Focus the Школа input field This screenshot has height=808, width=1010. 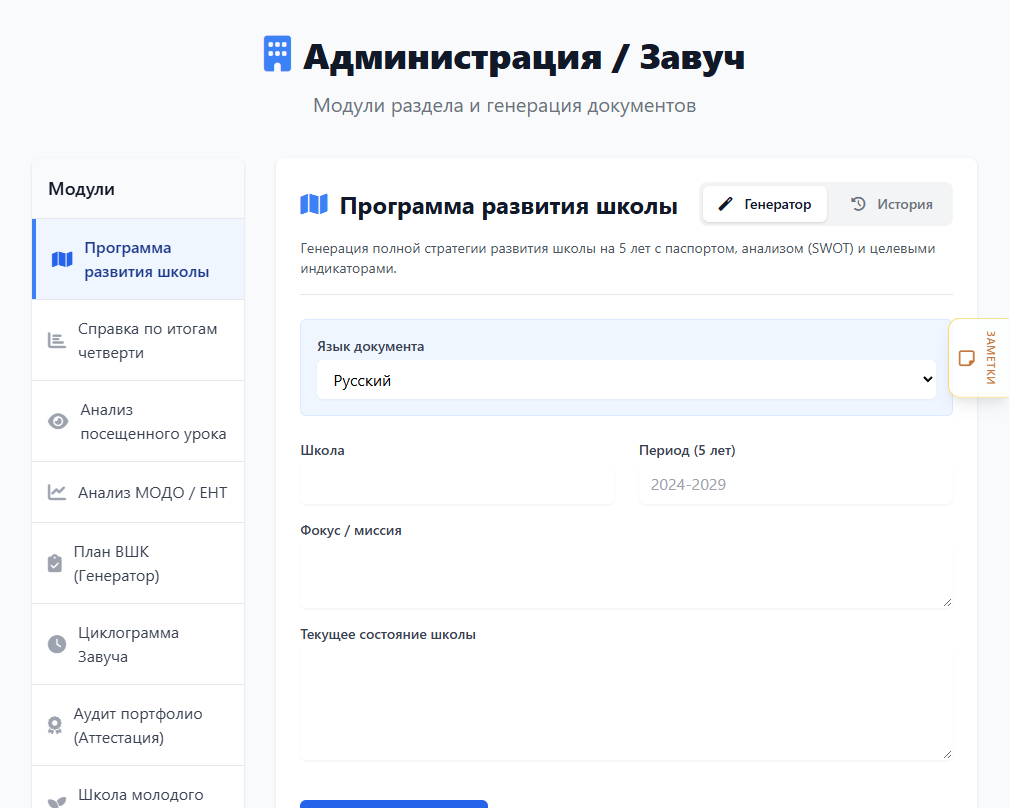[457, 485]
